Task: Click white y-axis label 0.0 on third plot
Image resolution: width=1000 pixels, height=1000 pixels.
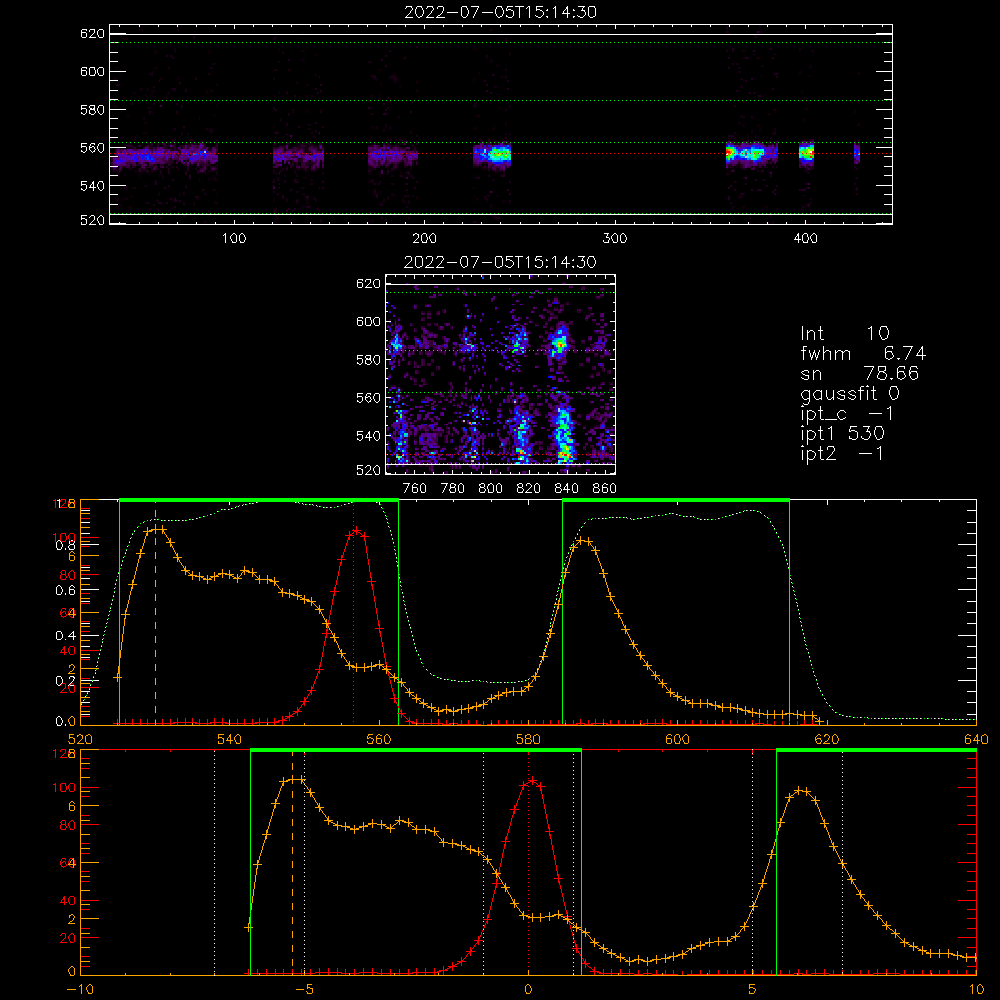Action: pos(66,721)
